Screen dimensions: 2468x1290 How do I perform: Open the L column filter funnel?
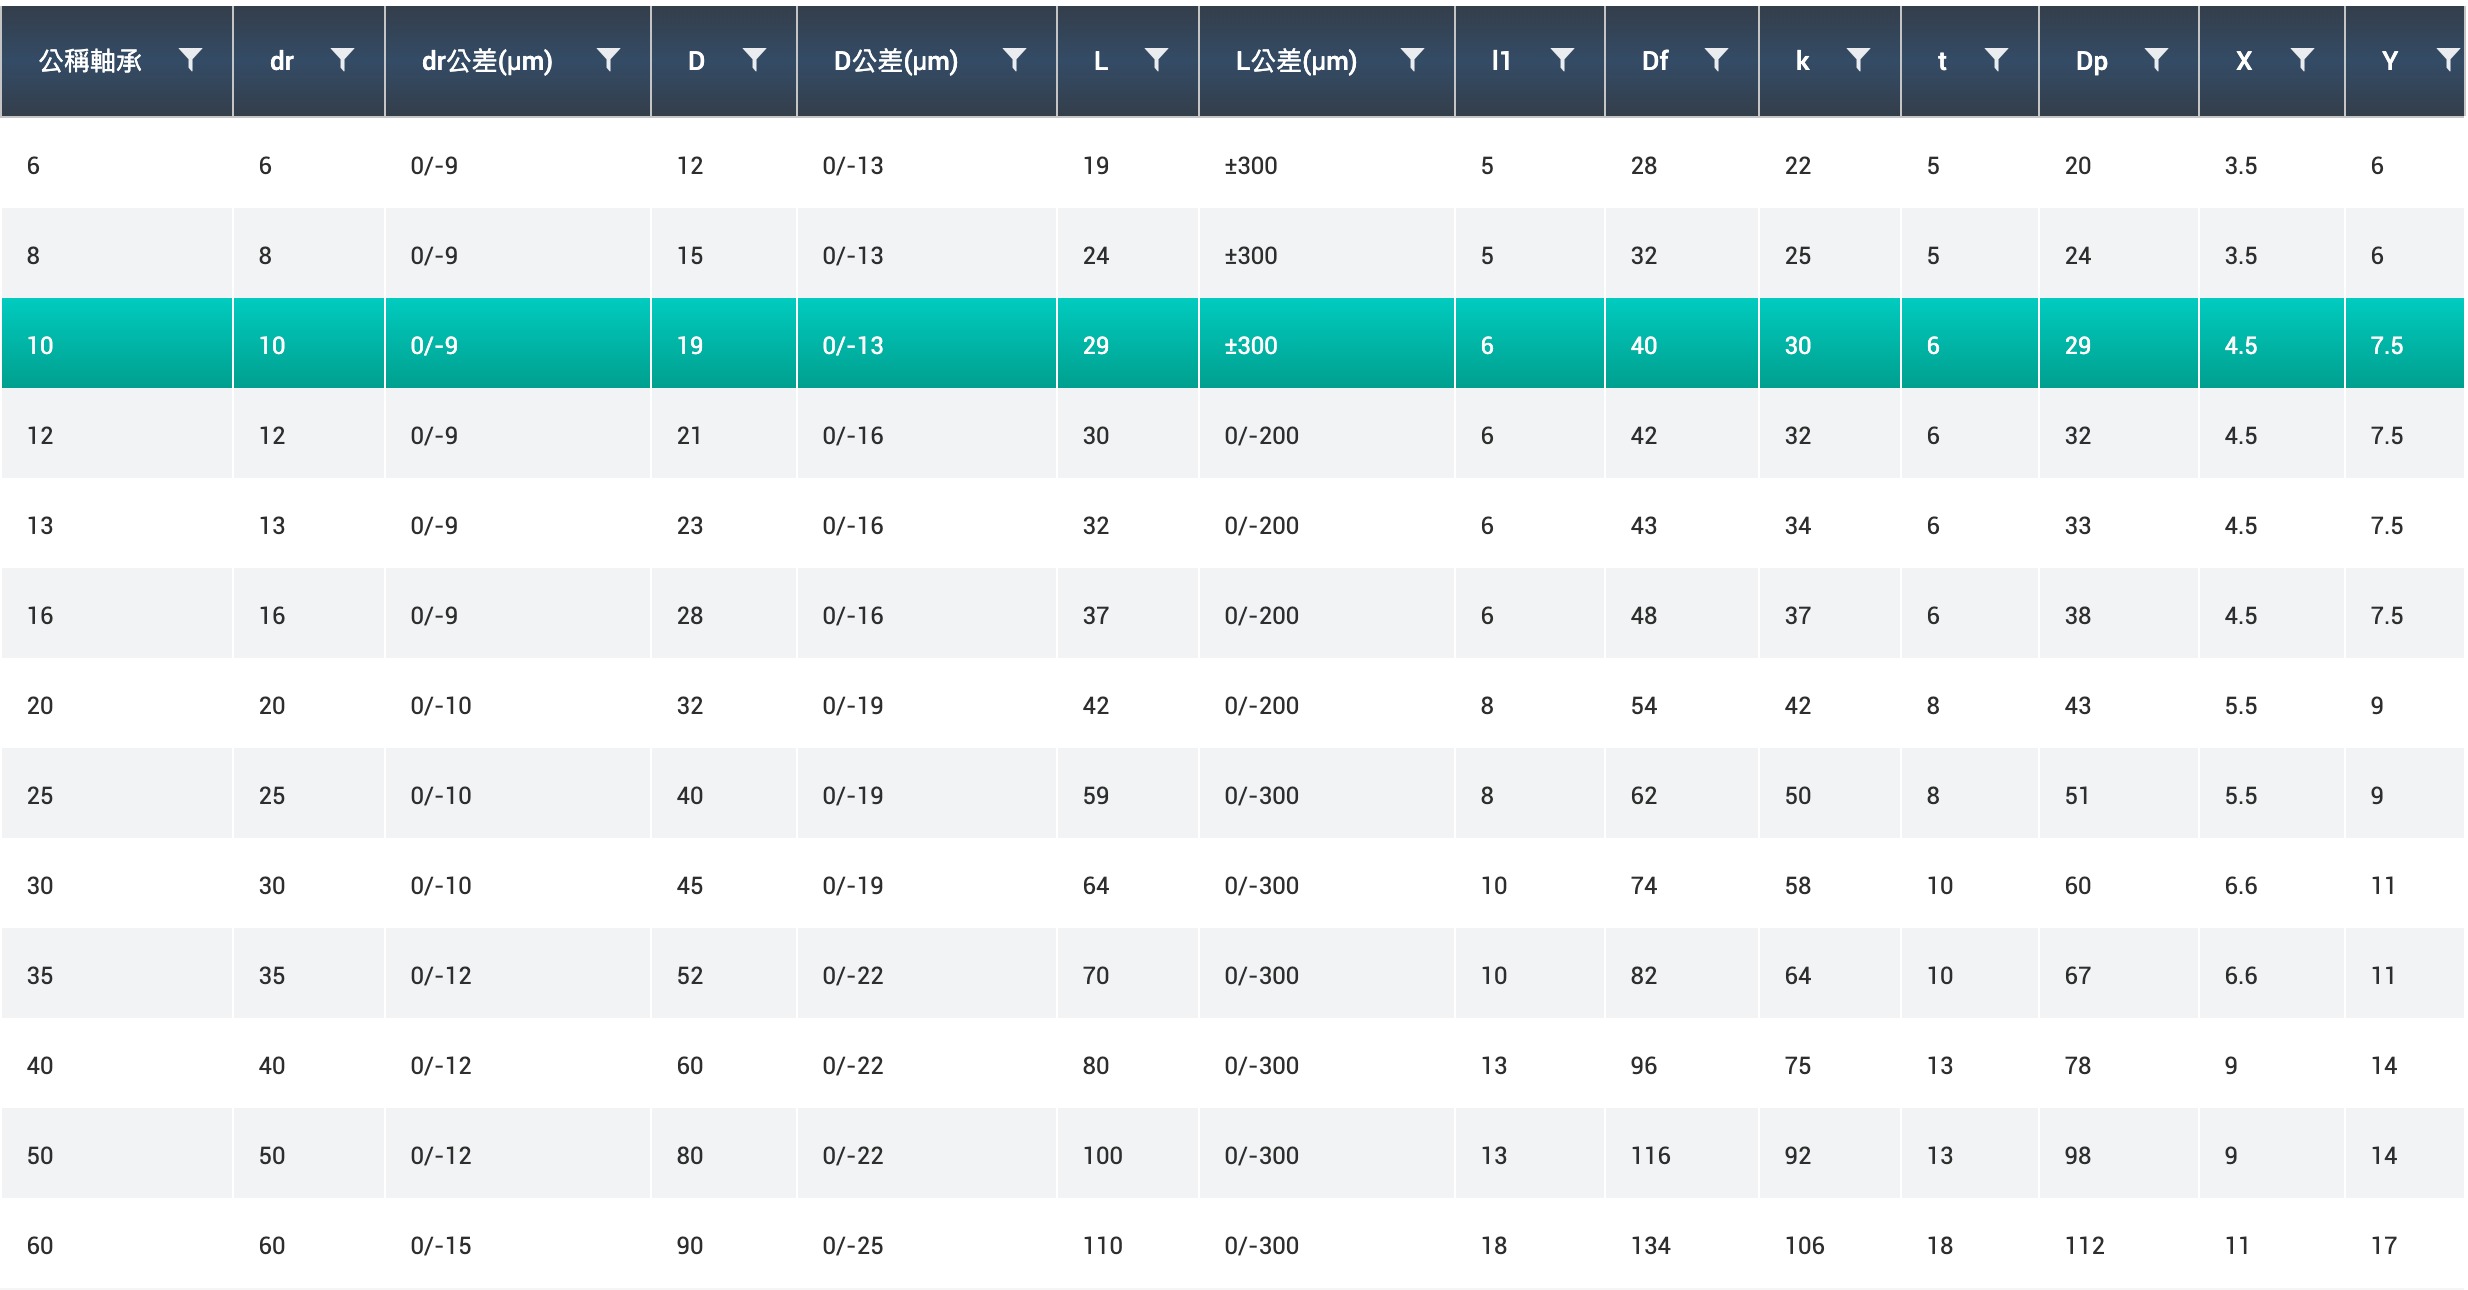[1156, 60]
